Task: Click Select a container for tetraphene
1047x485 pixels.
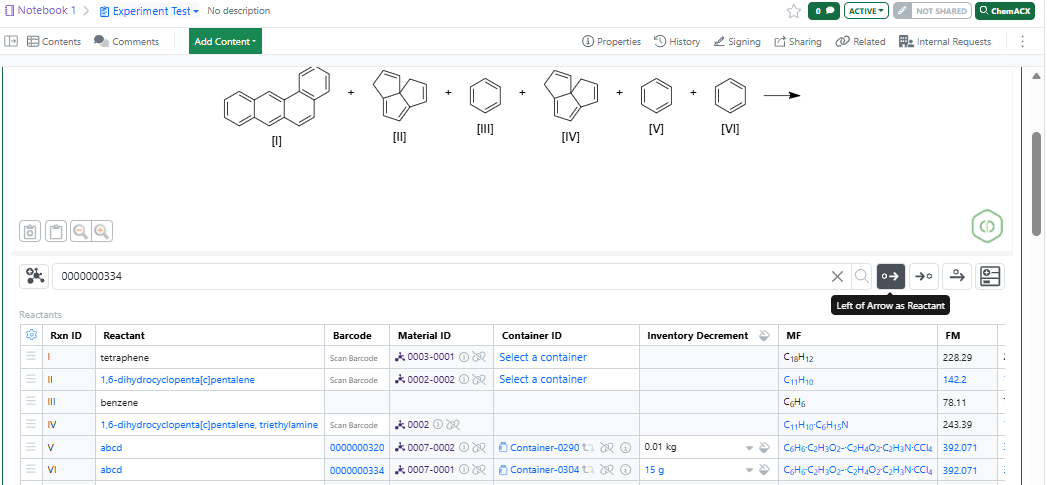Action: pyautogui.click(x=543, y=357)
